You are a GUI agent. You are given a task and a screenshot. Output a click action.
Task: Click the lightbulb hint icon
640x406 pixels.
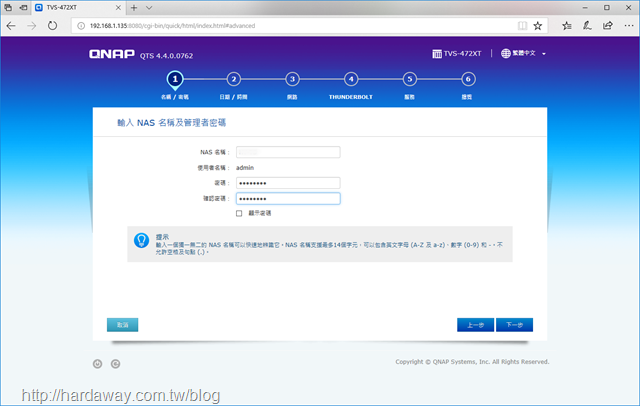pos(141,240)
